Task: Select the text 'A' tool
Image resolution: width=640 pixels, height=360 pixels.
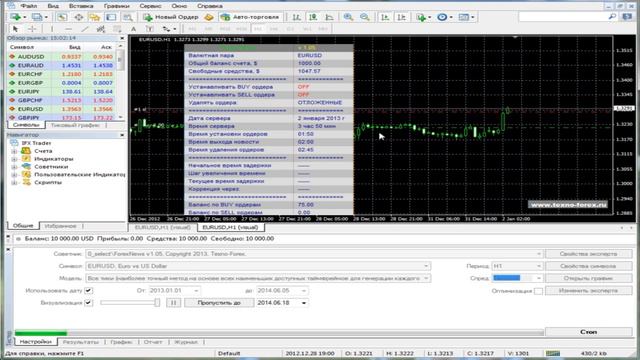Action: 133,29
